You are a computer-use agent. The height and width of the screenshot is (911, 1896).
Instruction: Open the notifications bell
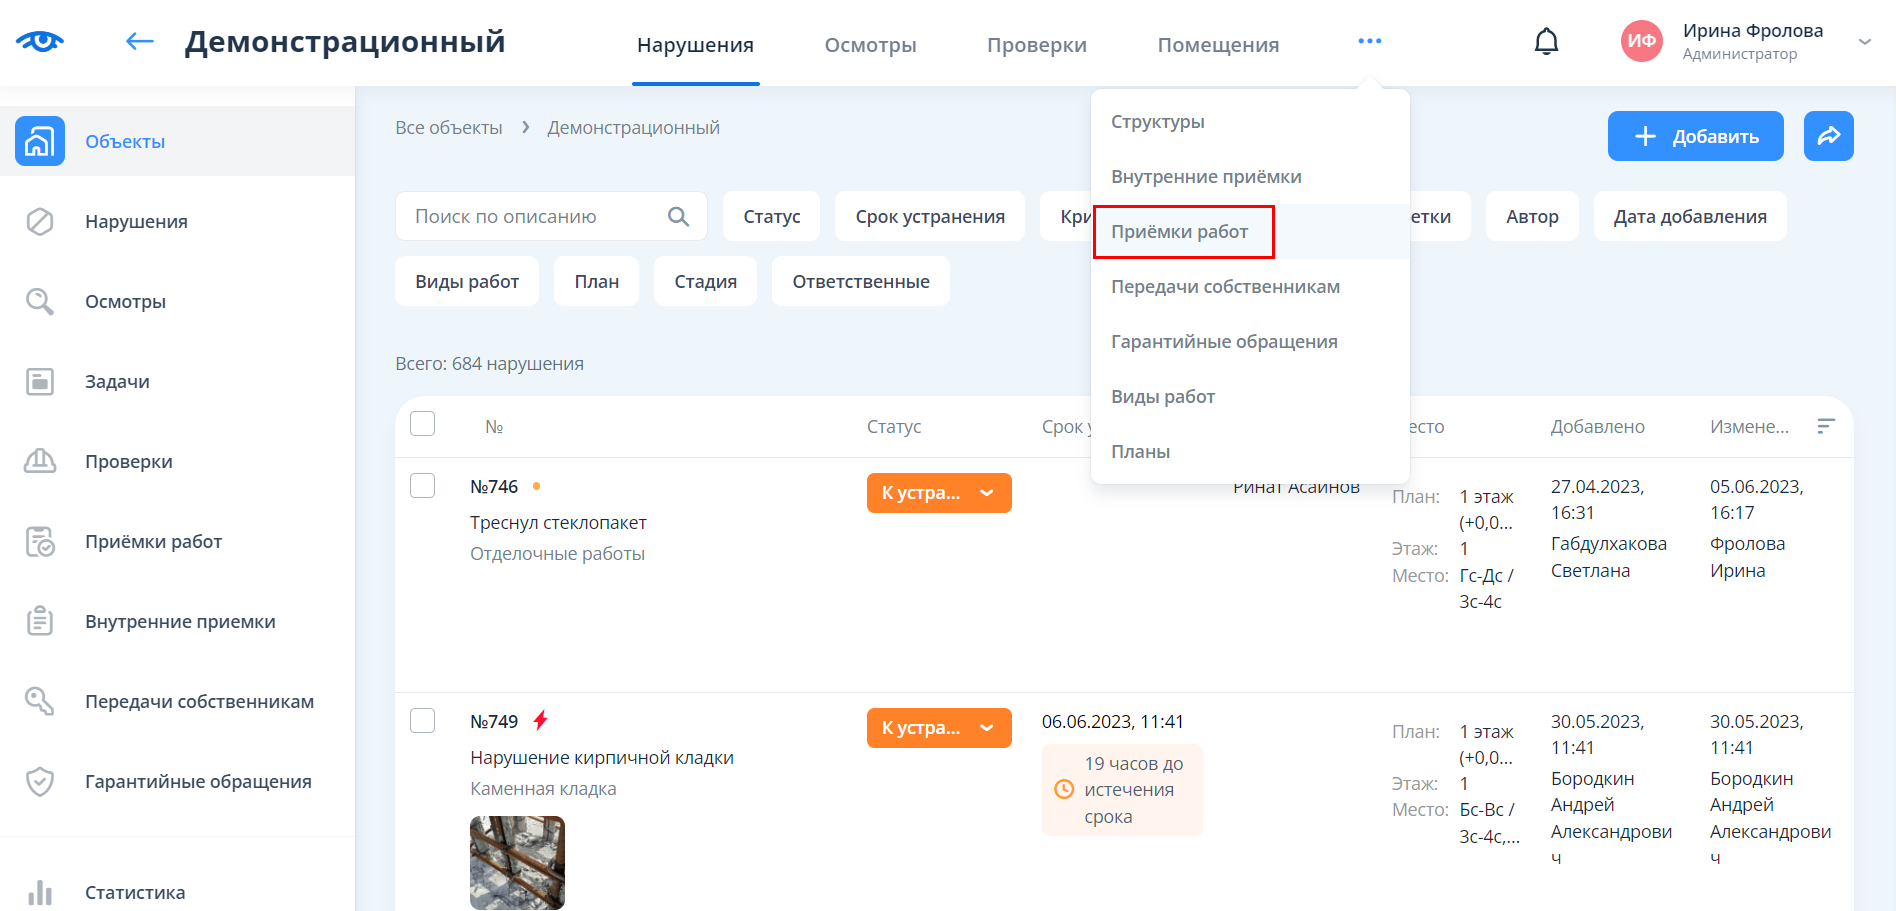point(1546,42)
